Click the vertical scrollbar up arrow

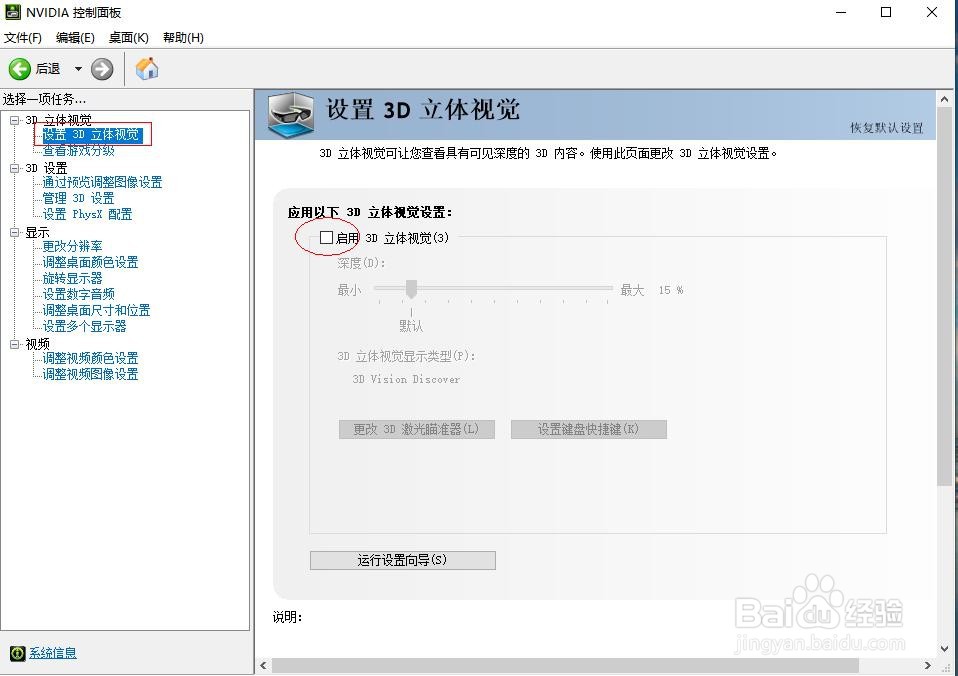pyautogui.click(x=945, y=99)
